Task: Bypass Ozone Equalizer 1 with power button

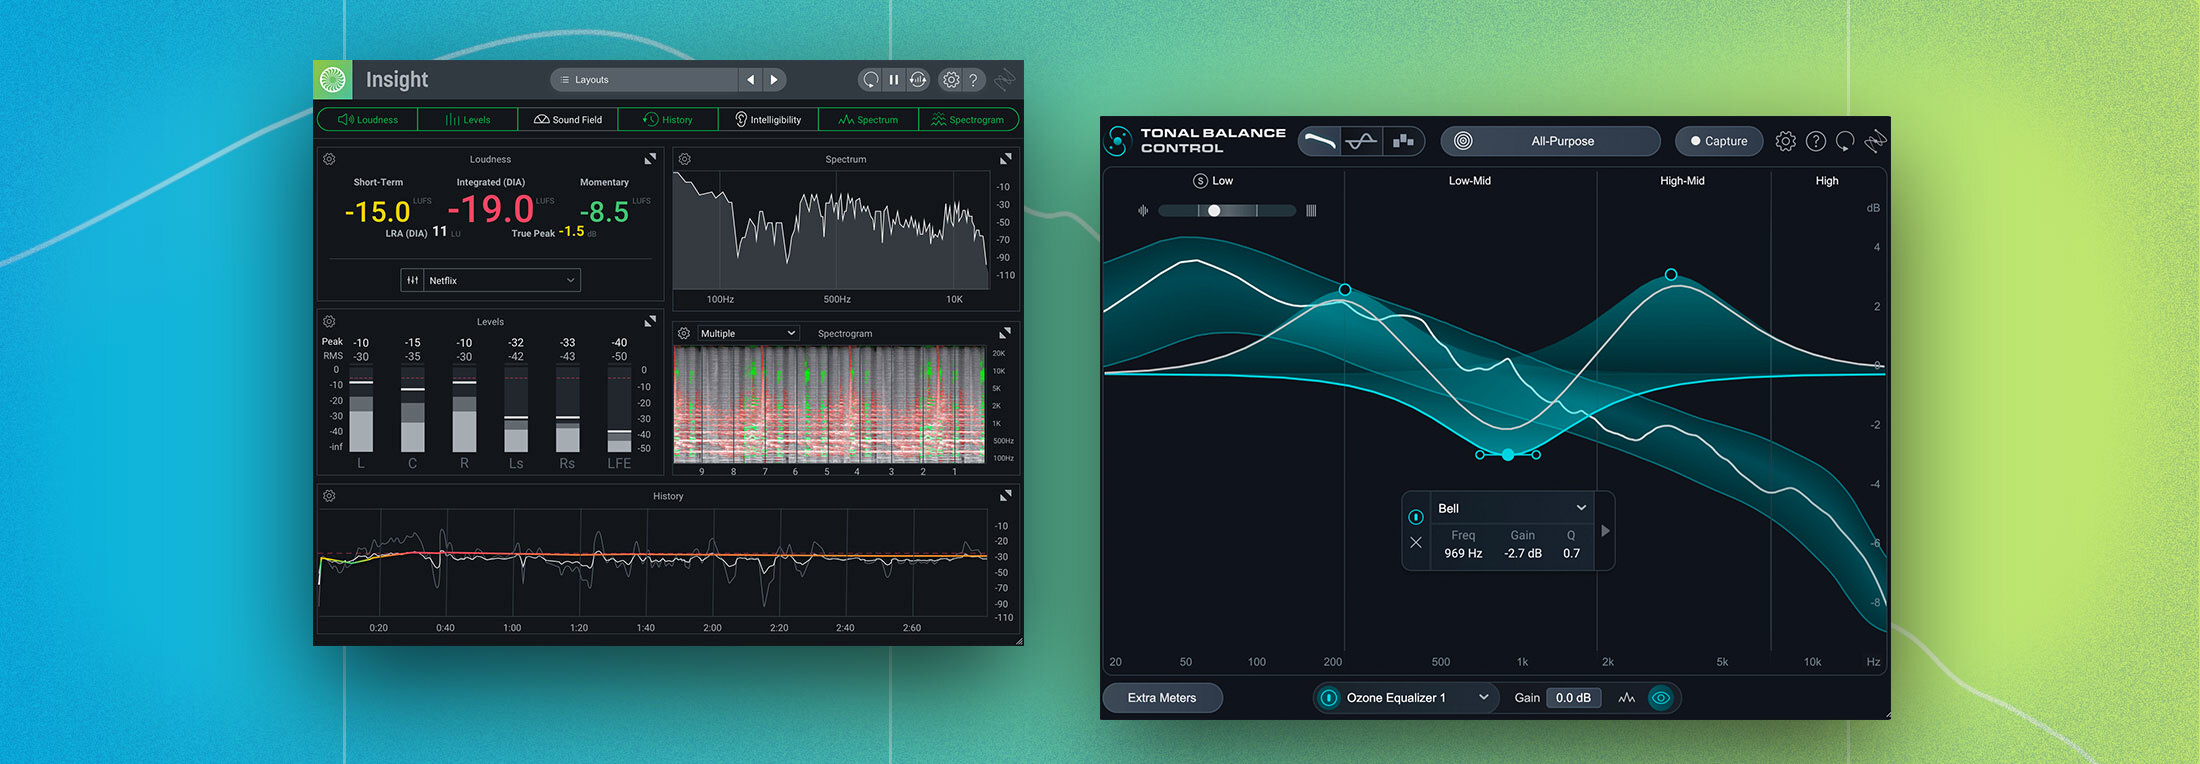Action: [x=1329, y=698]
